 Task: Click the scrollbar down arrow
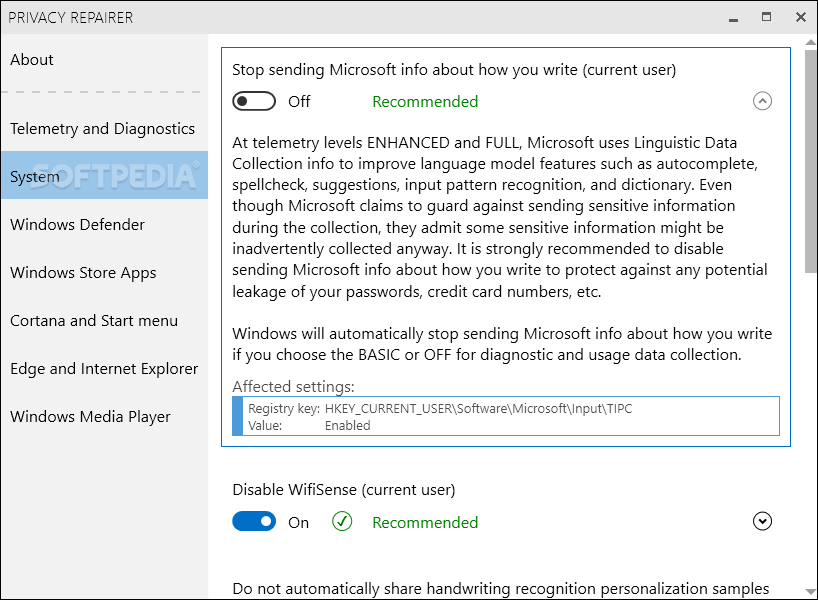point(810,591)
